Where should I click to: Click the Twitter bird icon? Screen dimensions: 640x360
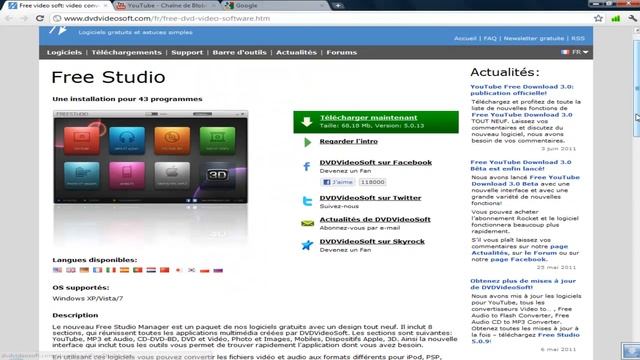click(x=307, y=201)
